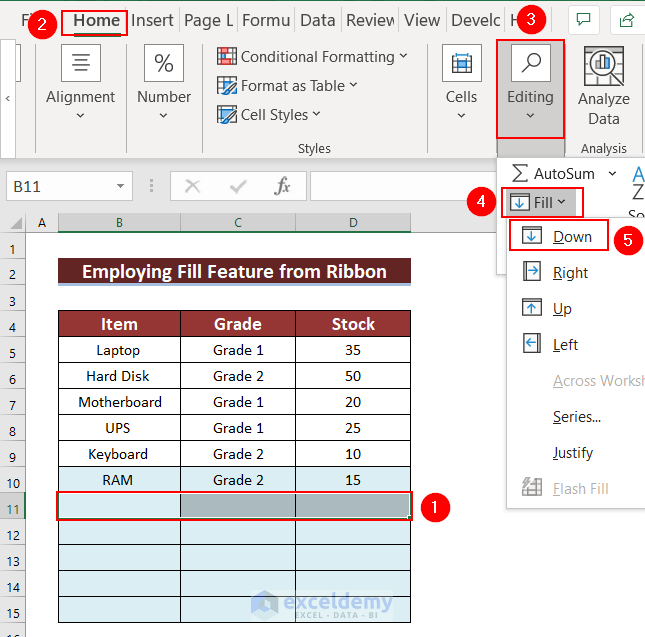Open the Cells group icon
Viewport: 645px width, 637px height.
462,63
